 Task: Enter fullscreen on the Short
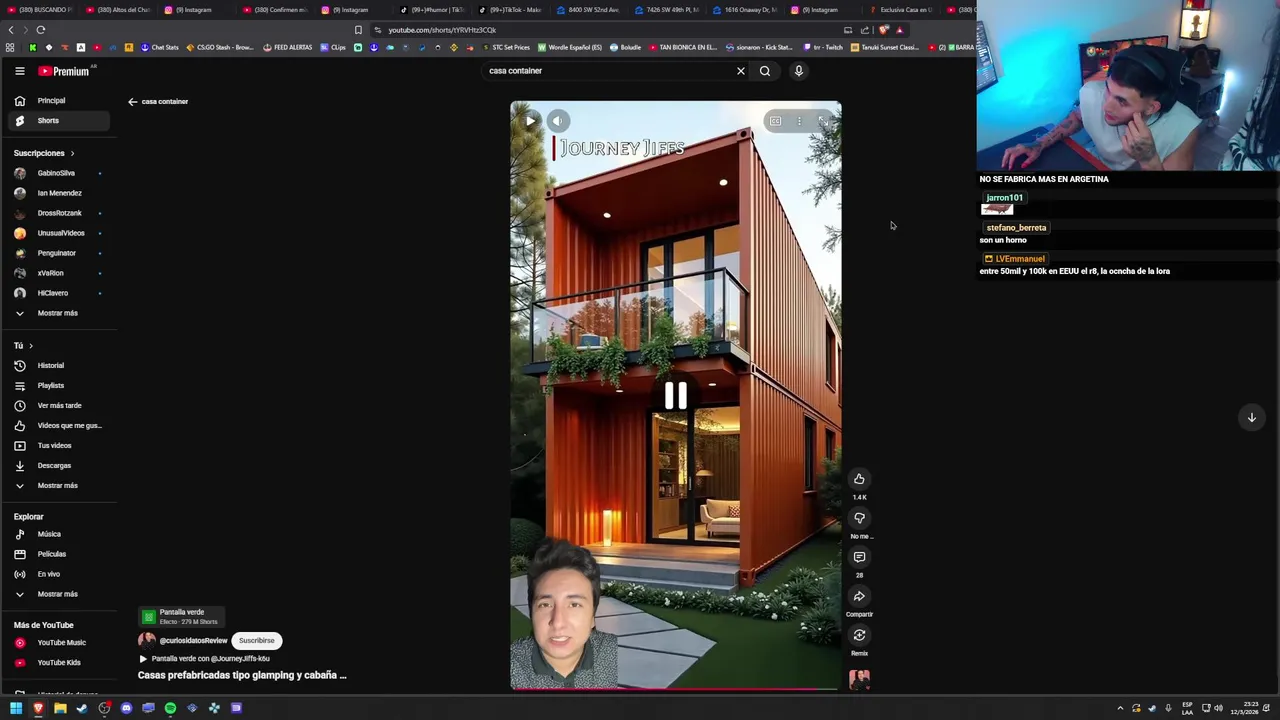[x=822, y=121]
